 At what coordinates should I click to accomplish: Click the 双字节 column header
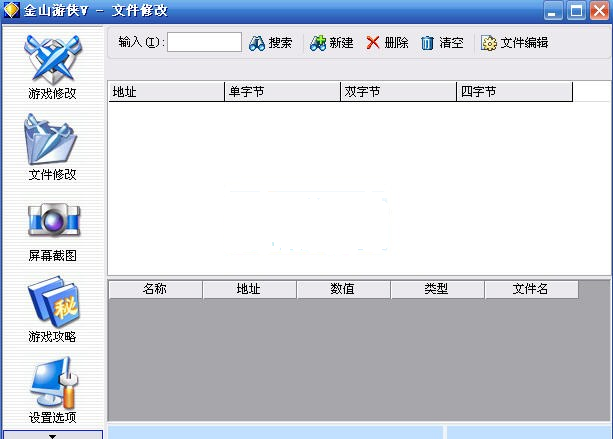(398, 92)
